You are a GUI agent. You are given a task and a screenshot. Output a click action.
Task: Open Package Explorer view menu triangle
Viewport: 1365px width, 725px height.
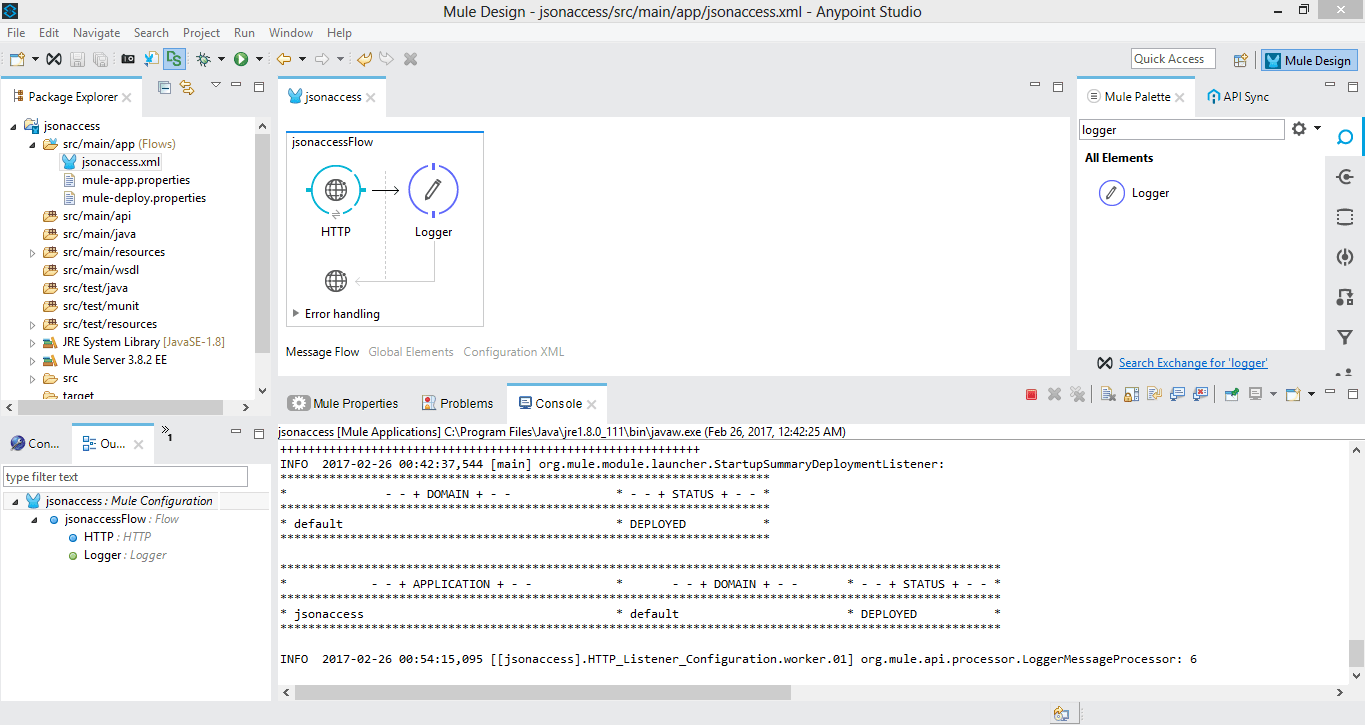215,86
